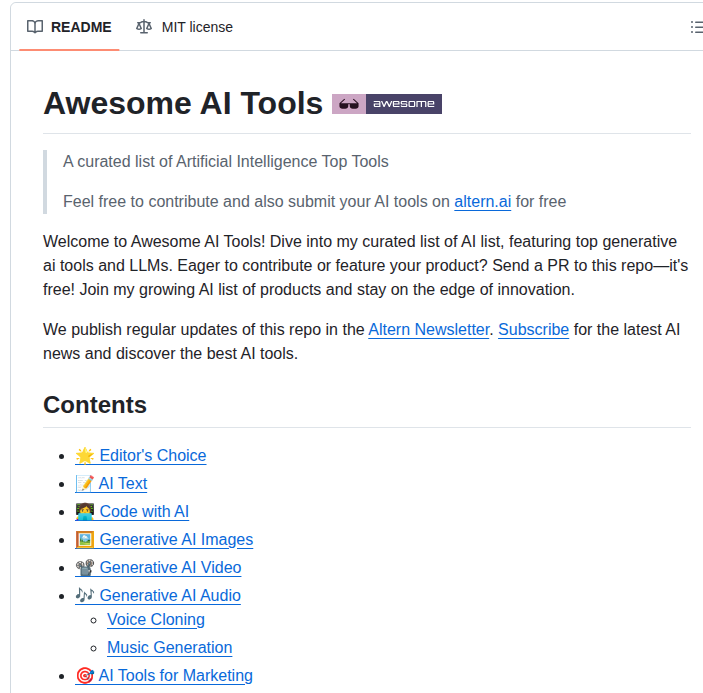Jump to AI Text section
703x693 pixels.
coord(111,484)
